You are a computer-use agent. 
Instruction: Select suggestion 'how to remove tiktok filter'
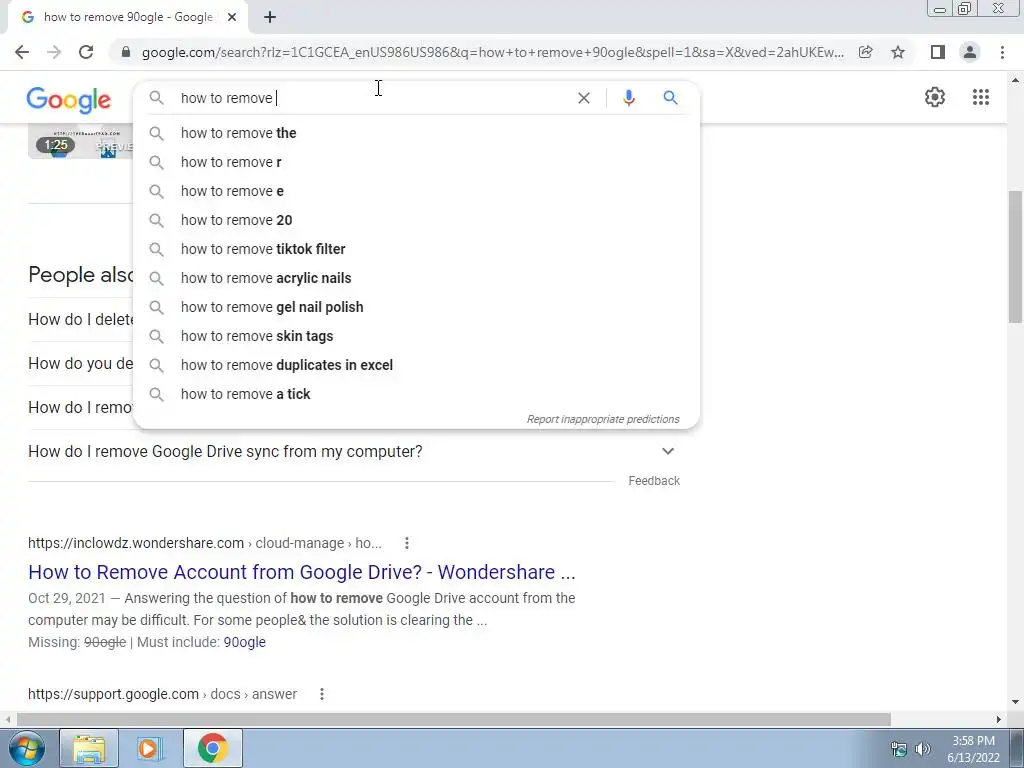tap(417, 249)
